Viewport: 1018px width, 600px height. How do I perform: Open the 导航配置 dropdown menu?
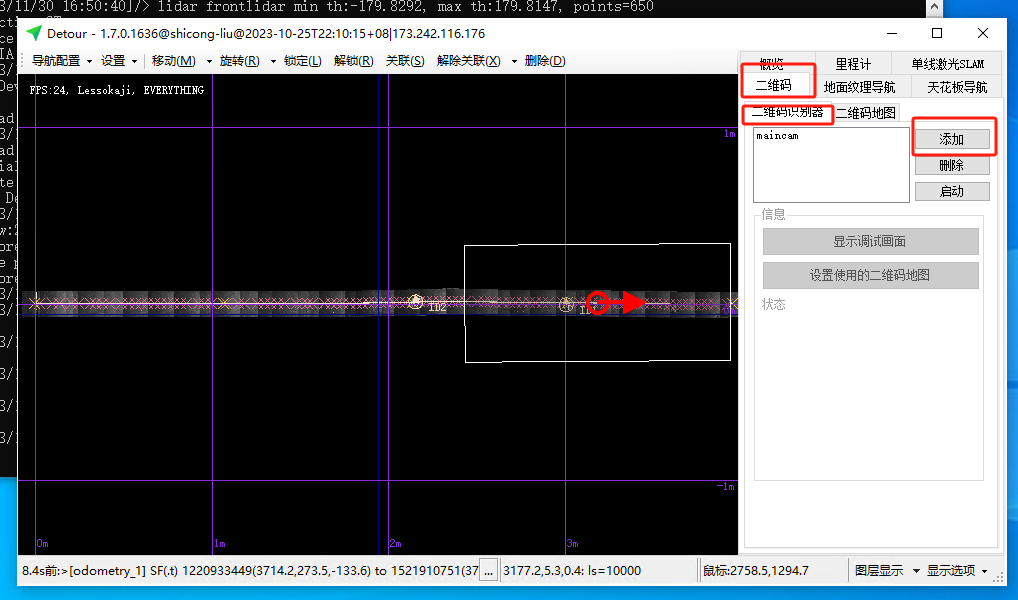coord(61,61)
